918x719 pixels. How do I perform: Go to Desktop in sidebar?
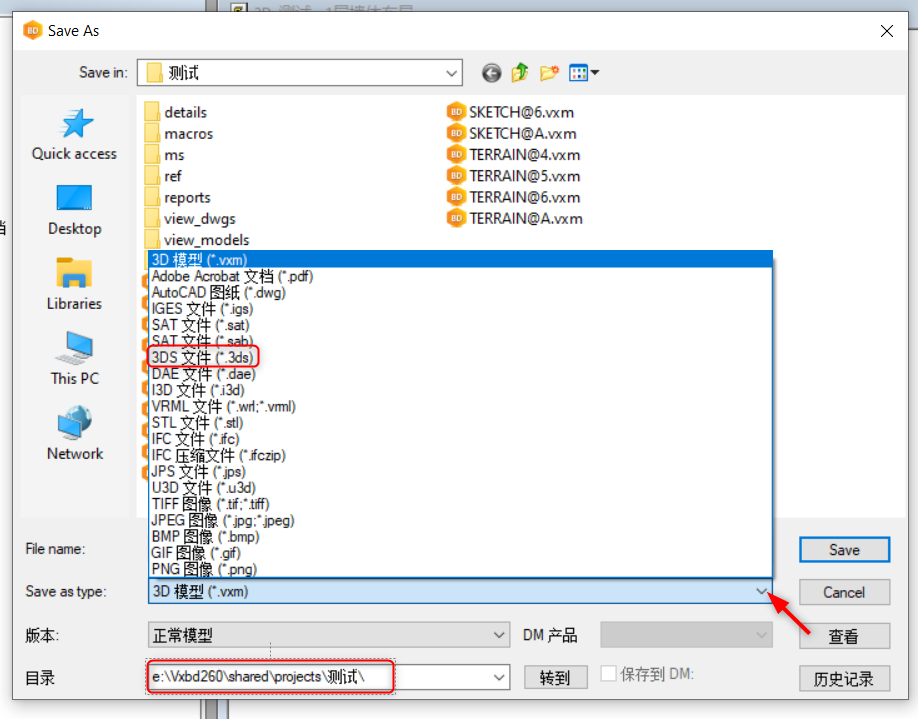tap(74, 210)
